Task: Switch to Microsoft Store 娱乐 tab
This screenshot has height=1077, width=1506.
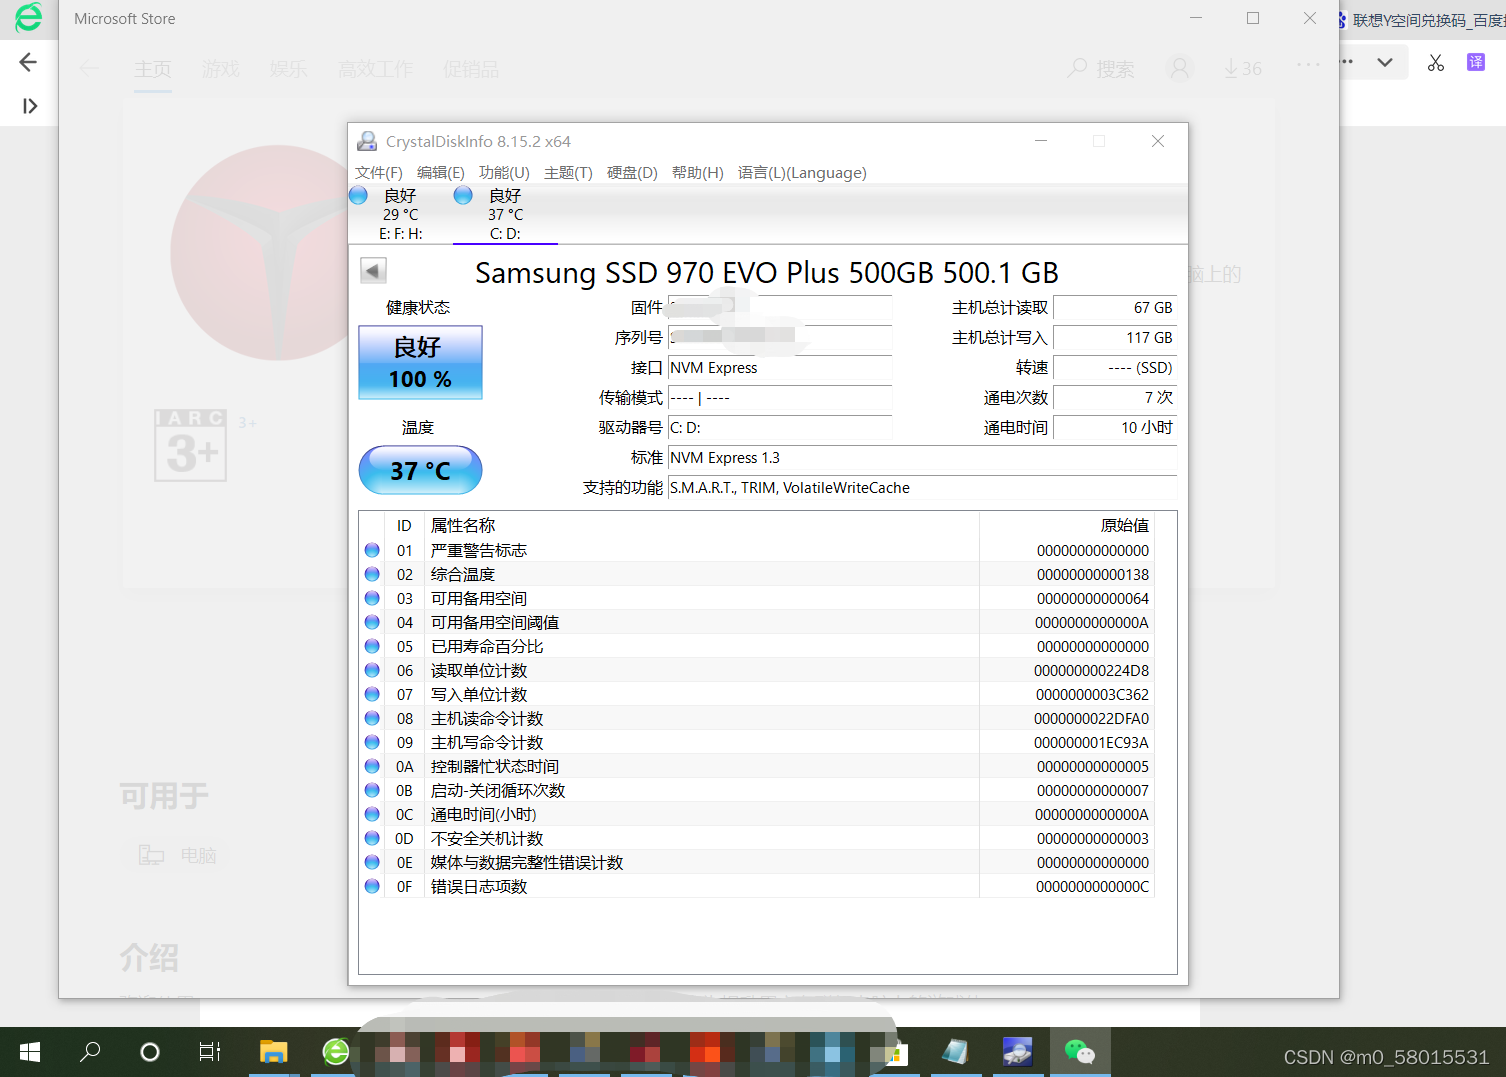Action: point(289,69)
